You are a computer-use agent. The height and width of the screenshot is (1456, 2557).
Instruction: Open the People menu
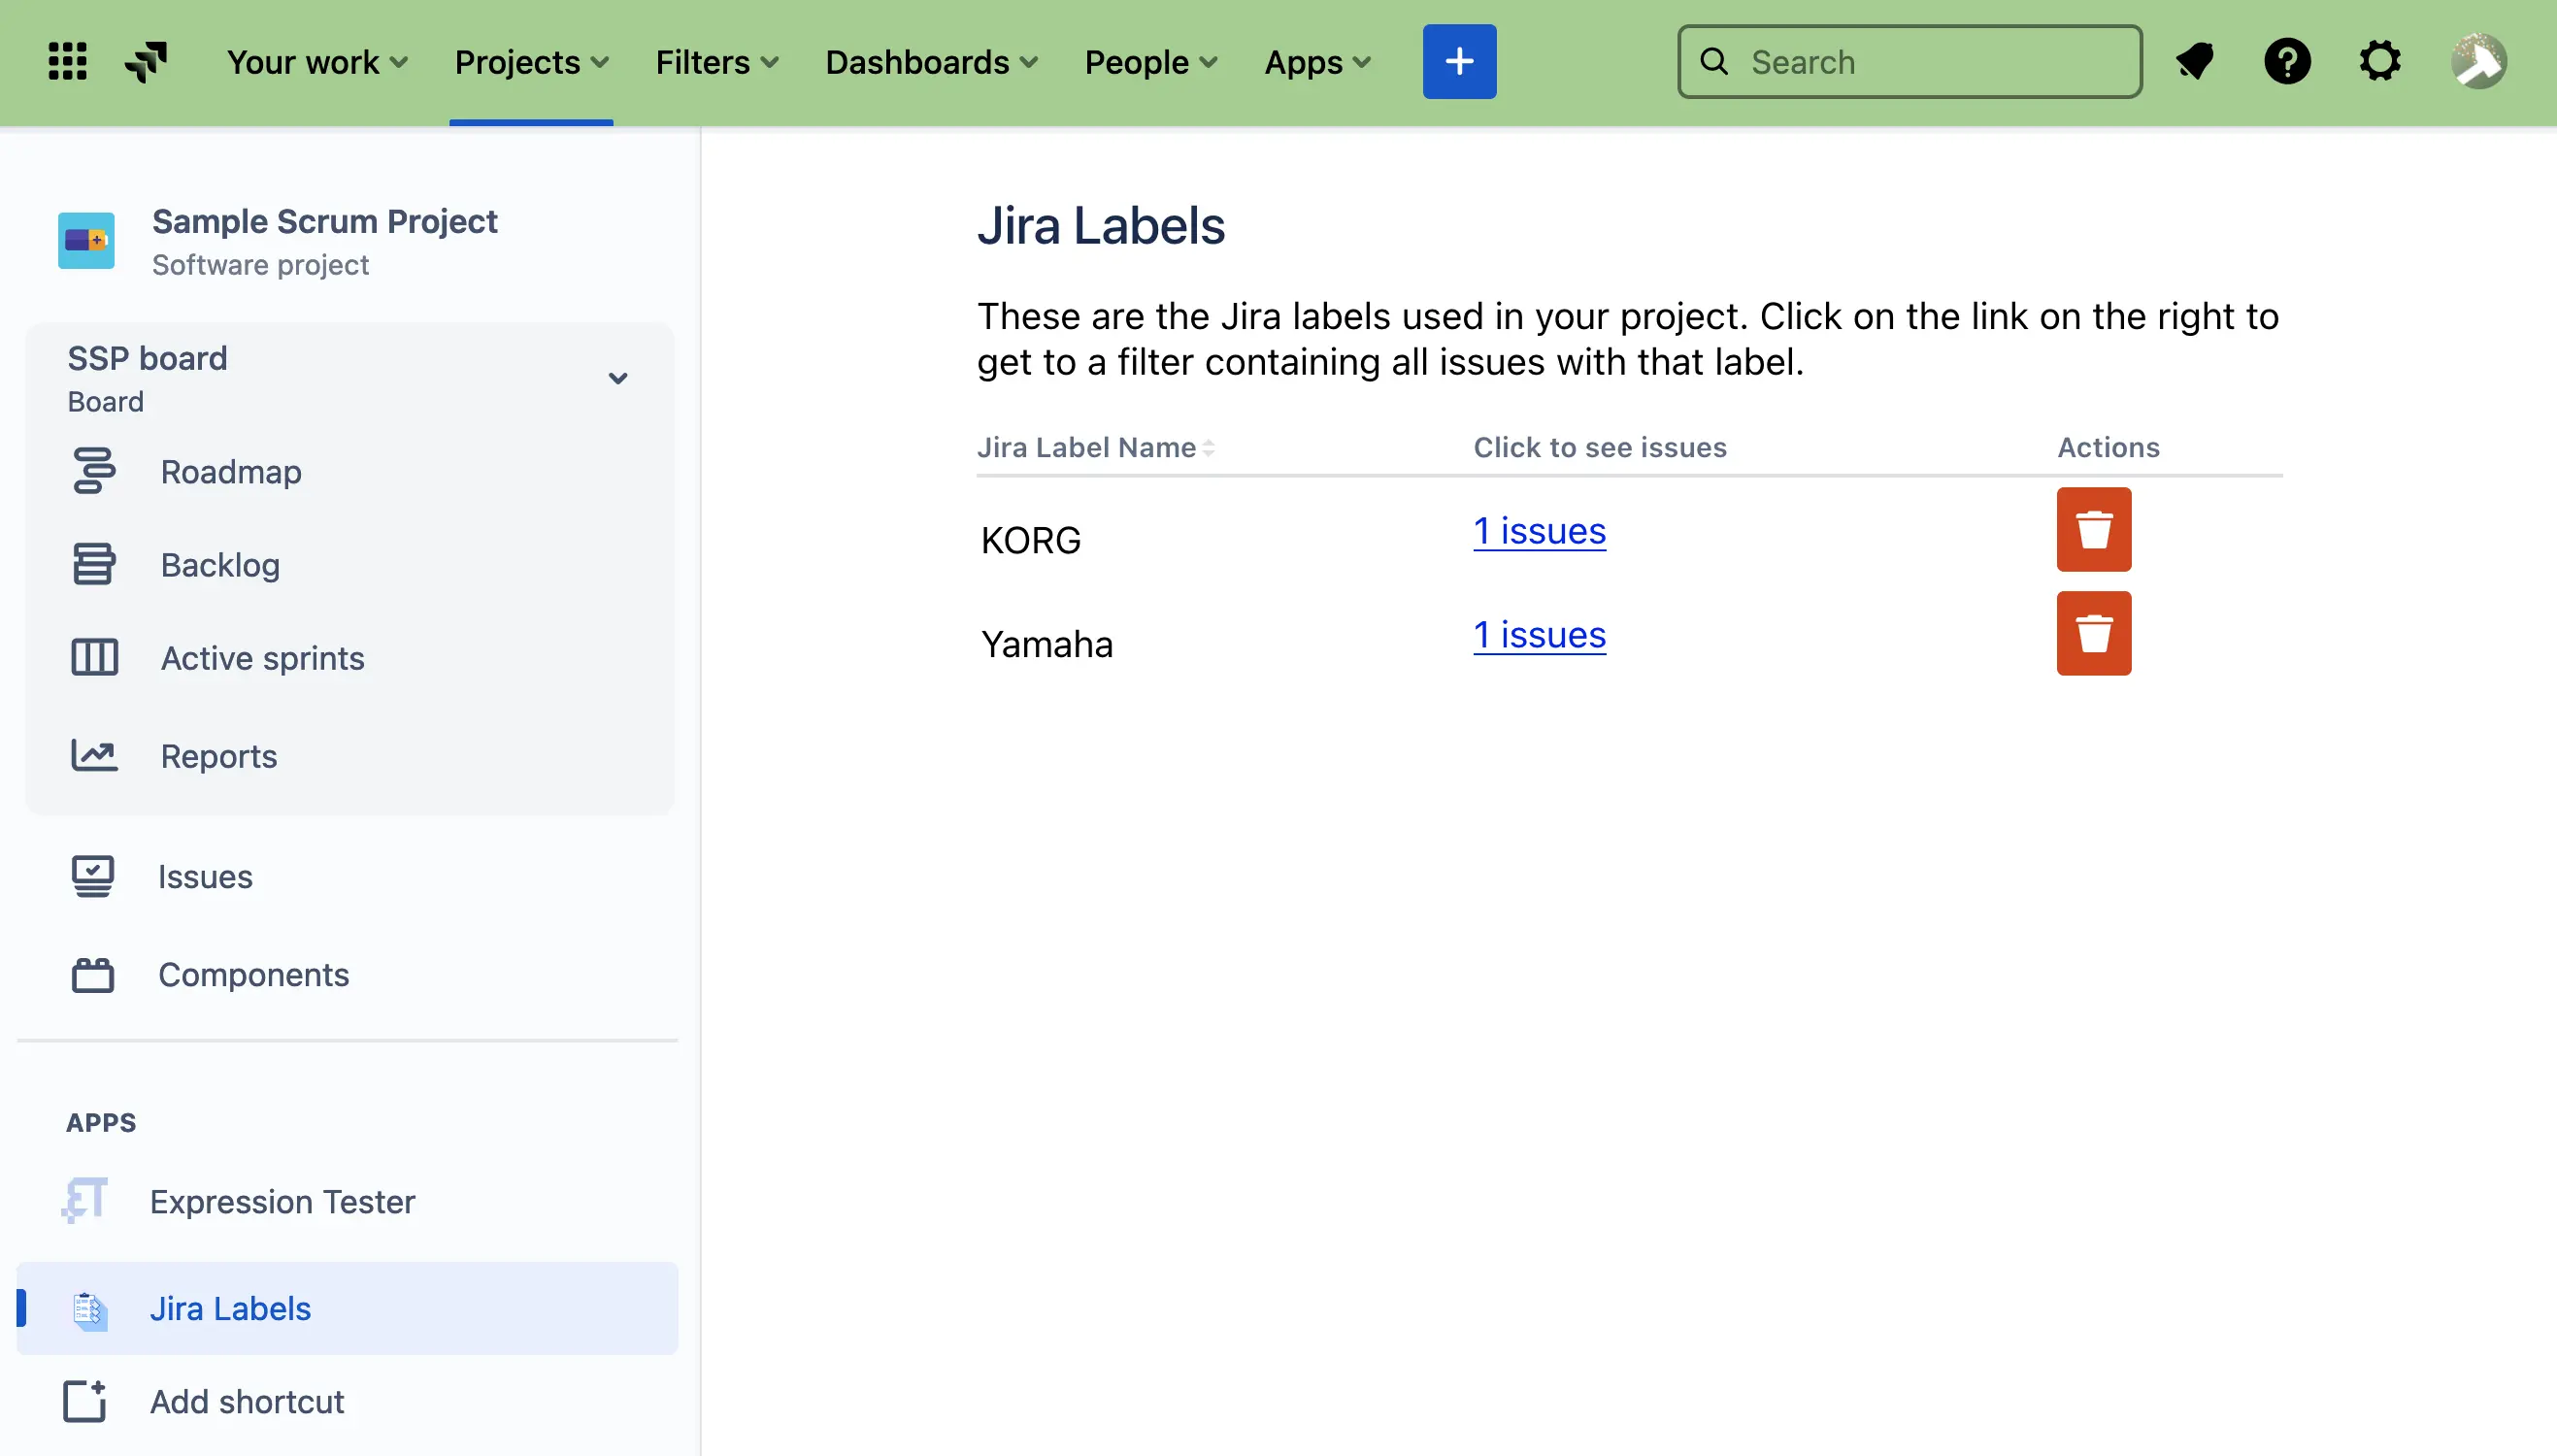1149,61
